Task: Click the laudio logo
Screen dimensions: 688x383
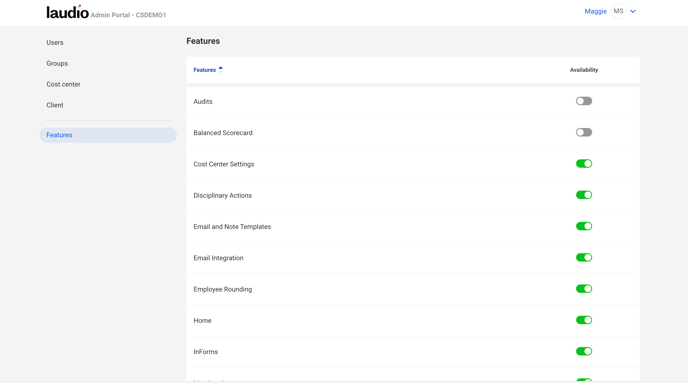Action: (x=68, y=12)
